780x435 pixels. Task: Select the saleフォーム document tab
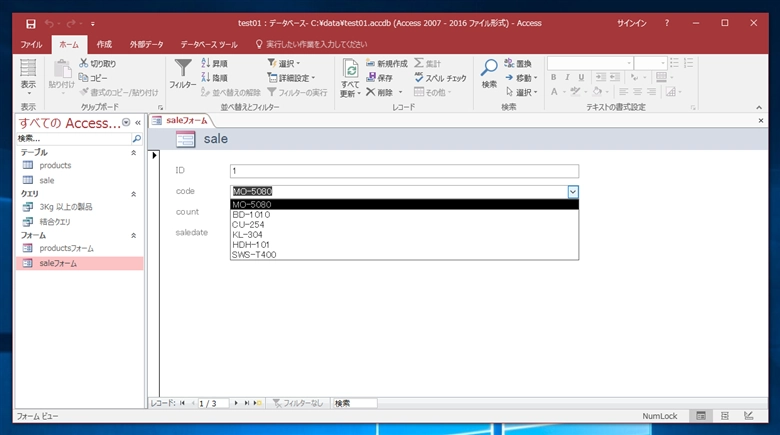(181, 120)
